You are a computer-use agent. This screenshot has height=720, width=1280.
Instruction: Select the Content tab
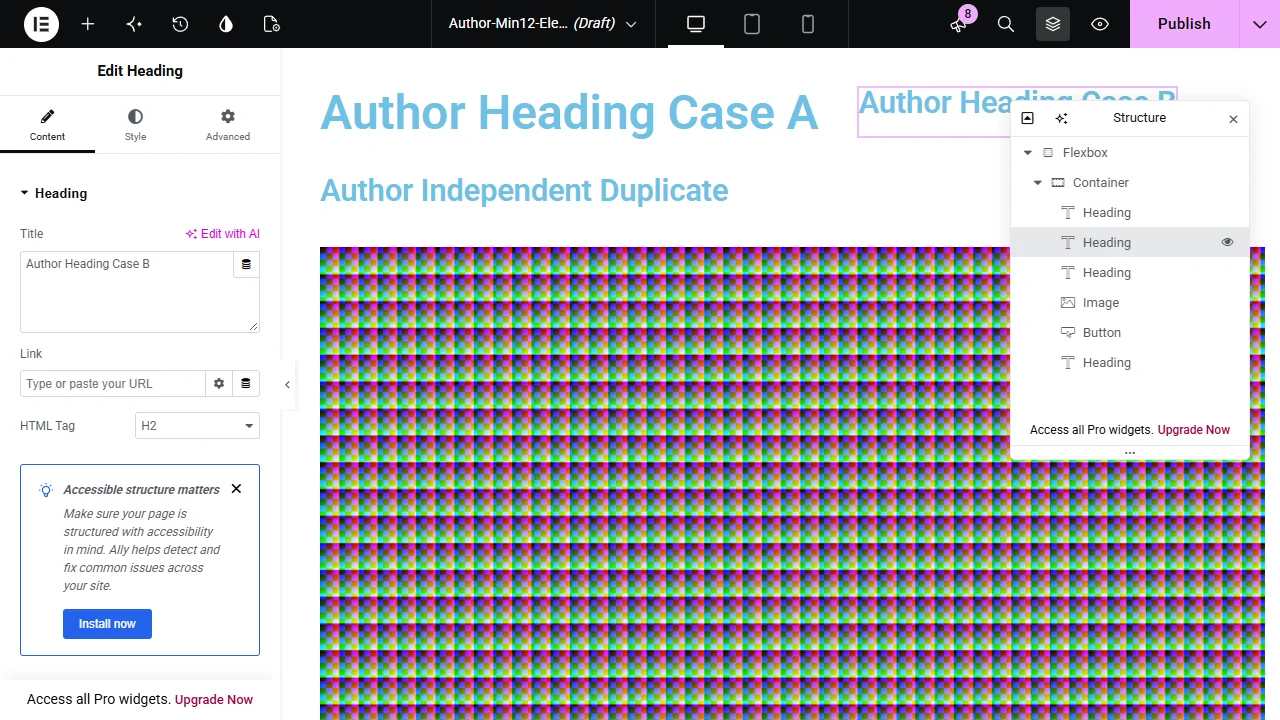tap(47, 125)
